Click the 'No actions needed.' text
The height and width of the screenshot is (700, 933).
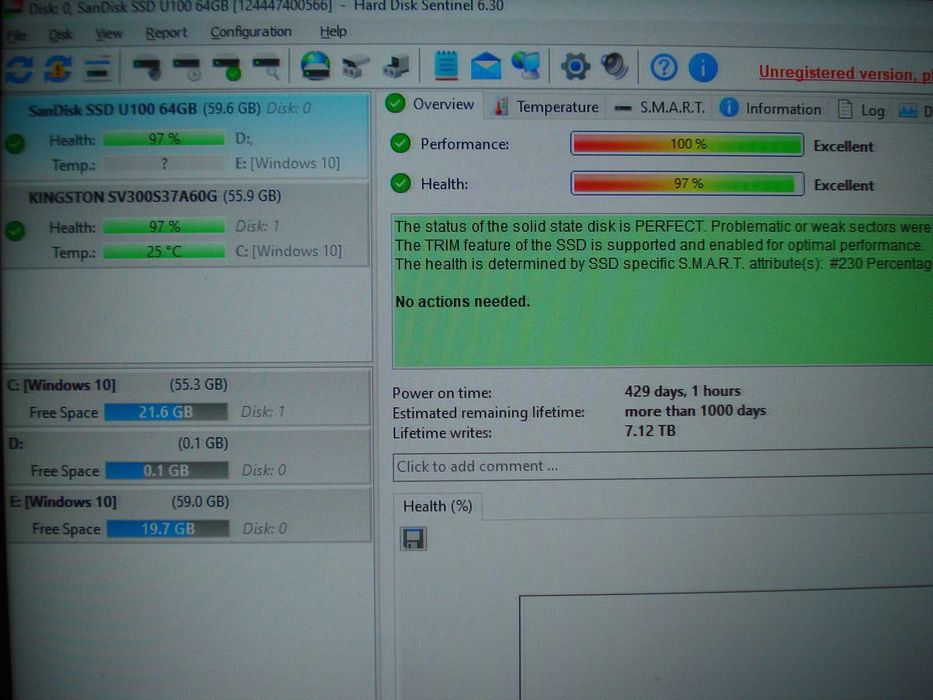click(462, 302)
